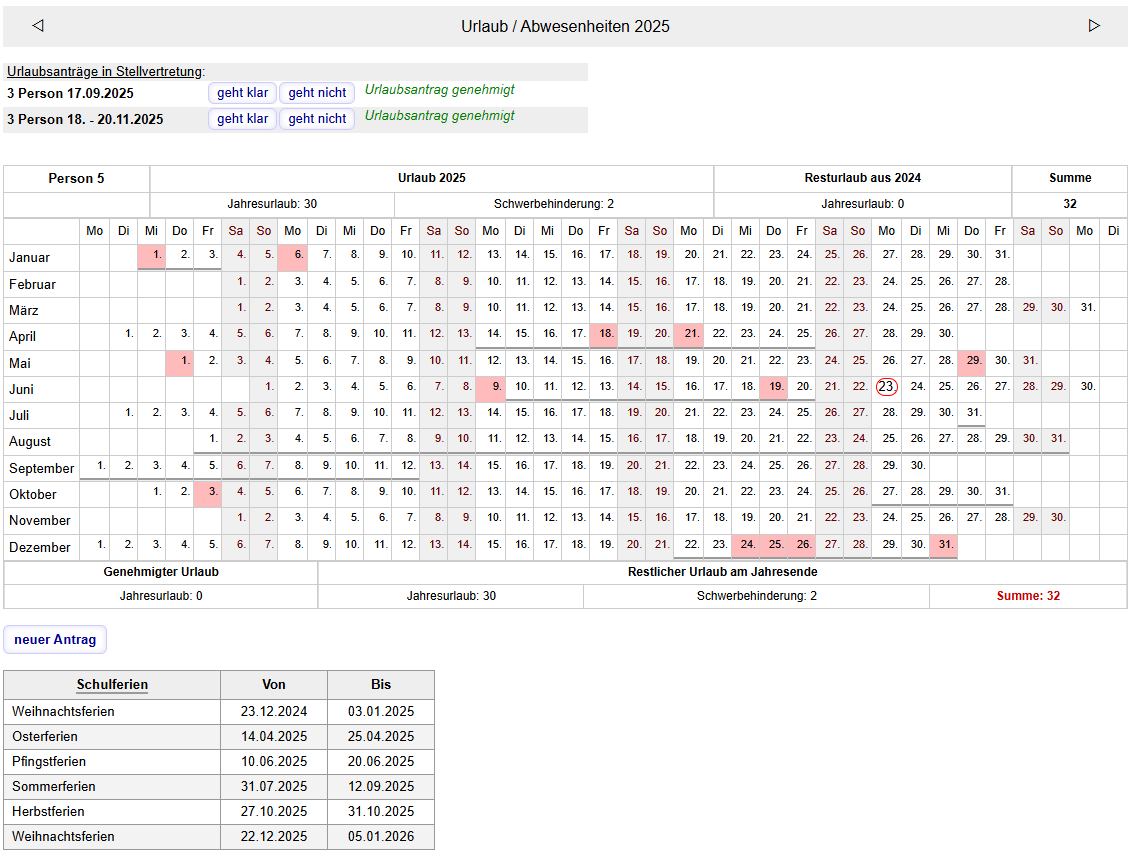Click 'geht klar' for 17.09.2025 request

pos(243,93)
